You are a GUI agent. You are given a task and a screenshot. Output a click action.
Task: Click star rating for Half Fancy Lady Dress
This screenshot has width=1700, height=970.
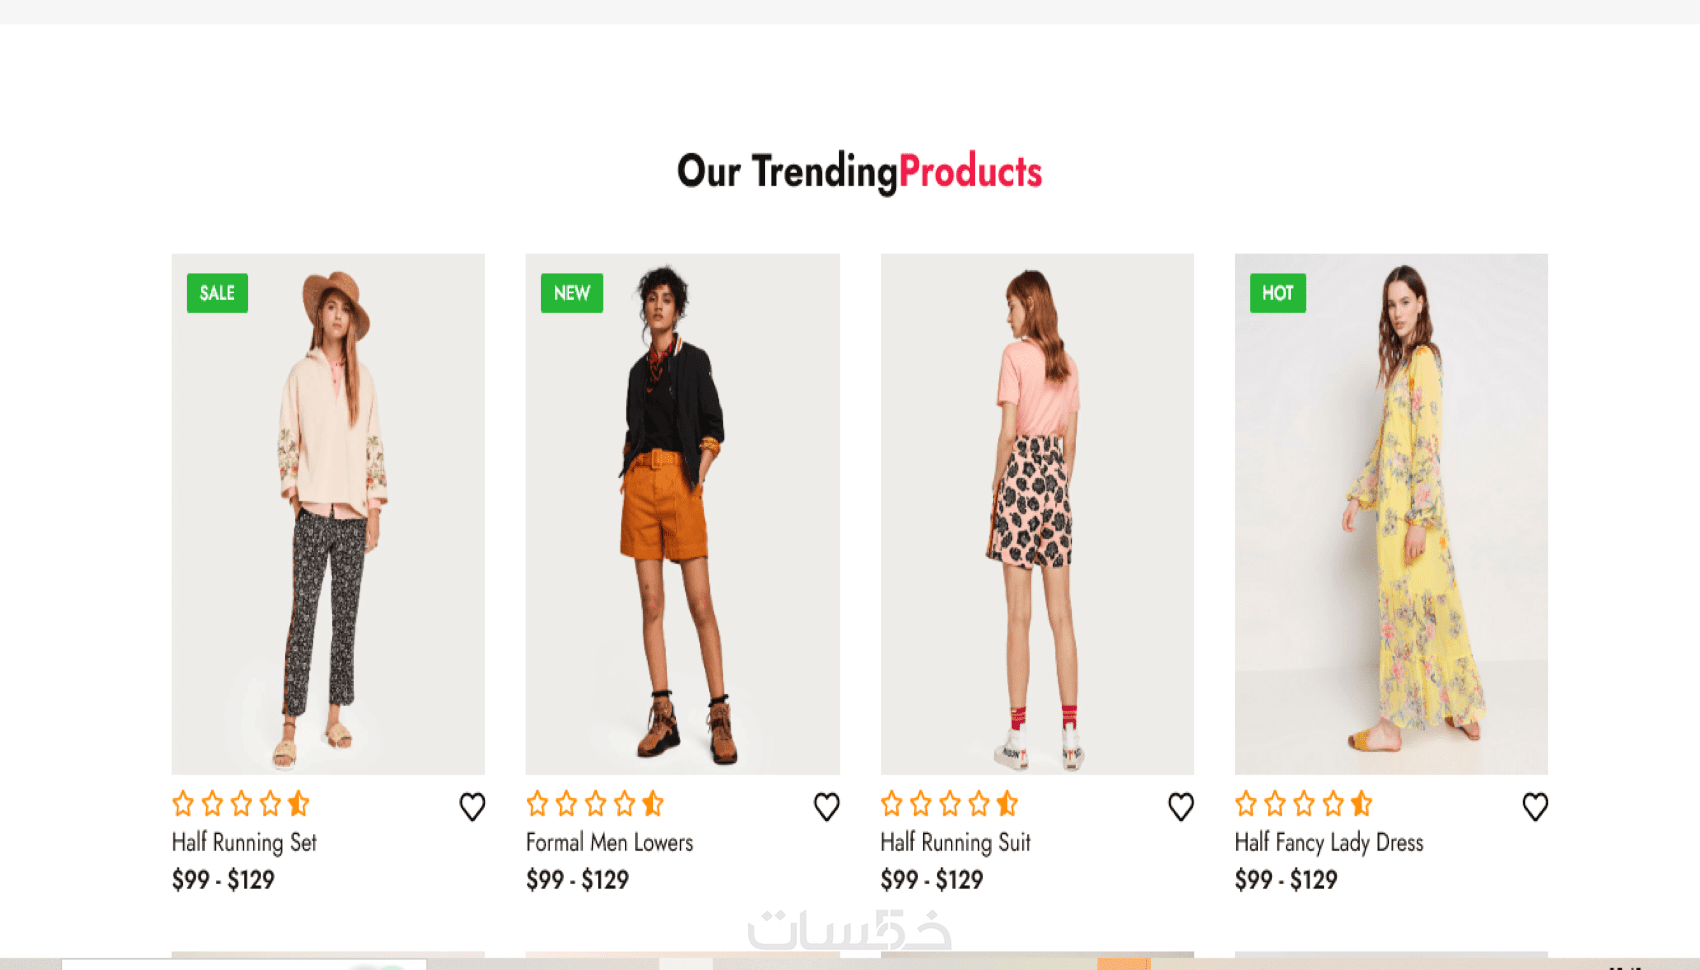pos(1303,803)
